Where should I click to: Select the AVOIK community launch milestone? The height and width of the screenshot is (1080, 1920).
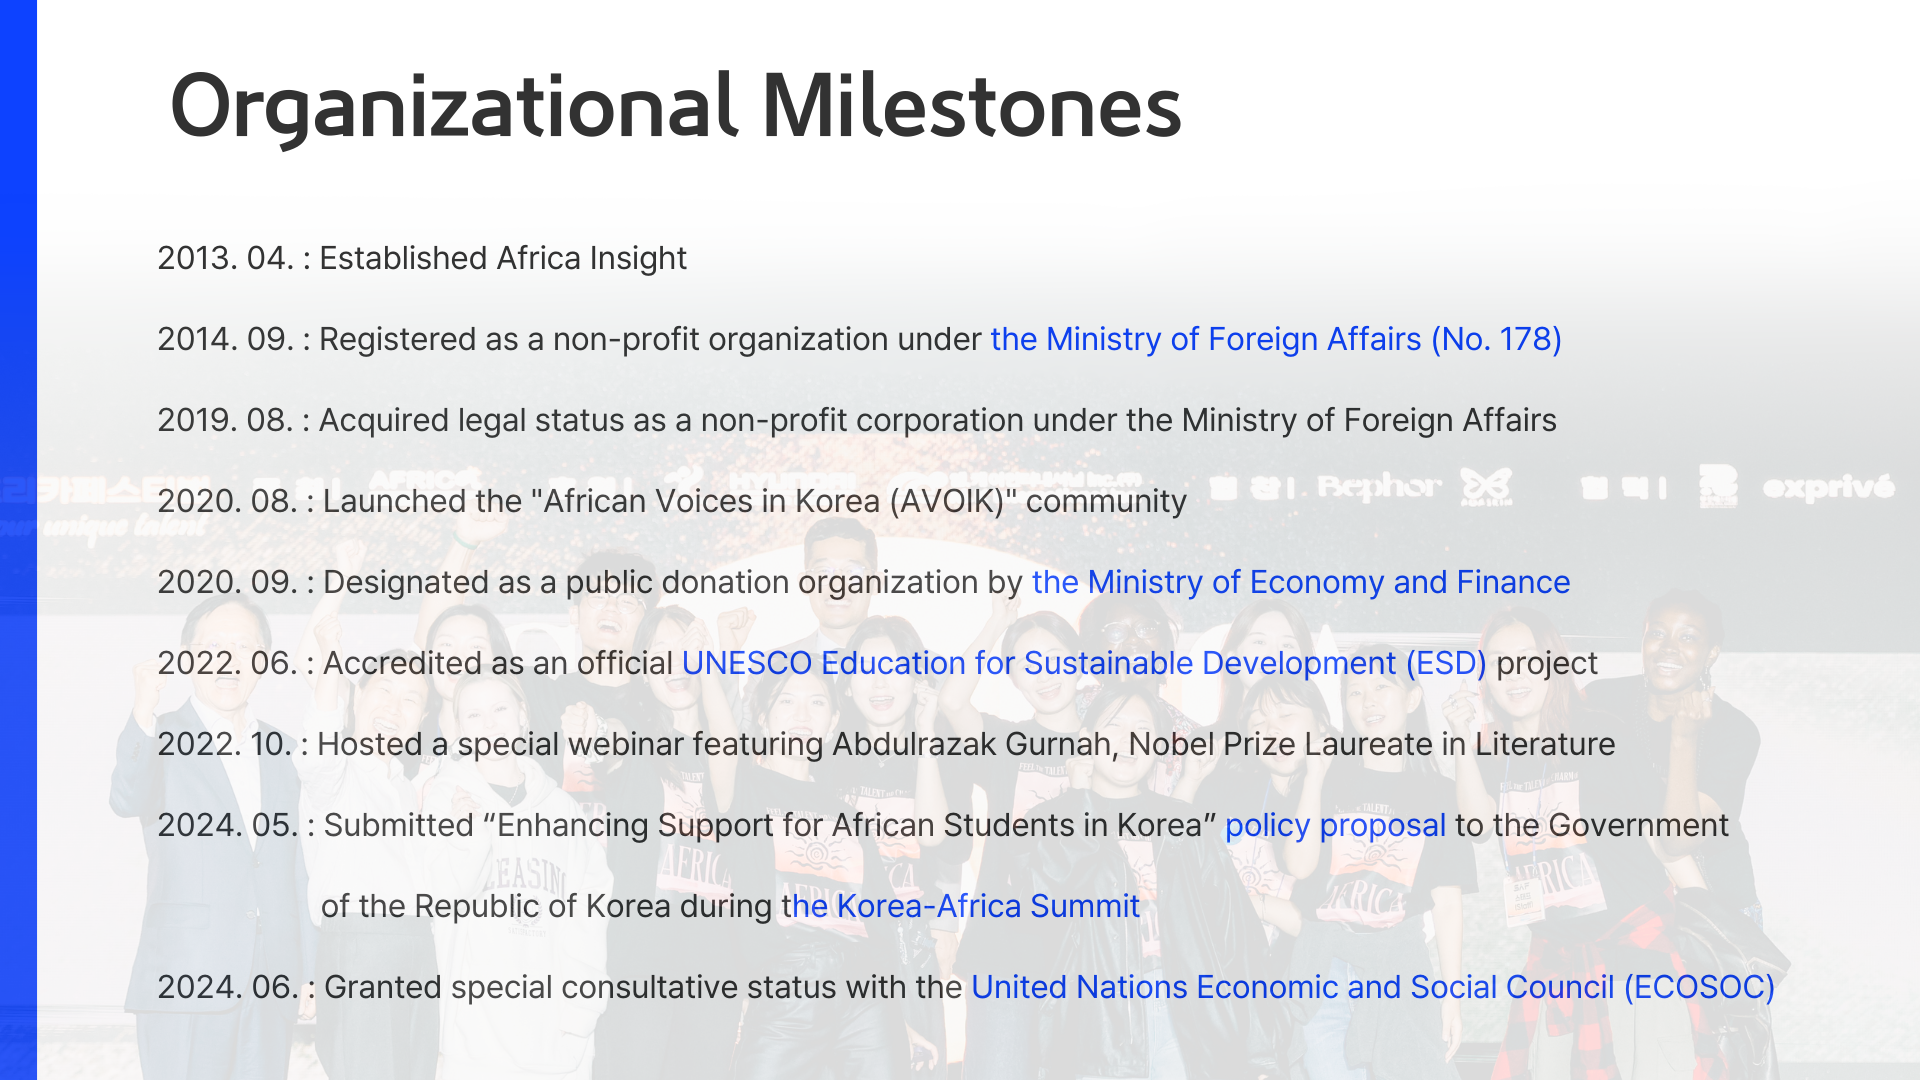pyautogui.click(x=672, y=502)
